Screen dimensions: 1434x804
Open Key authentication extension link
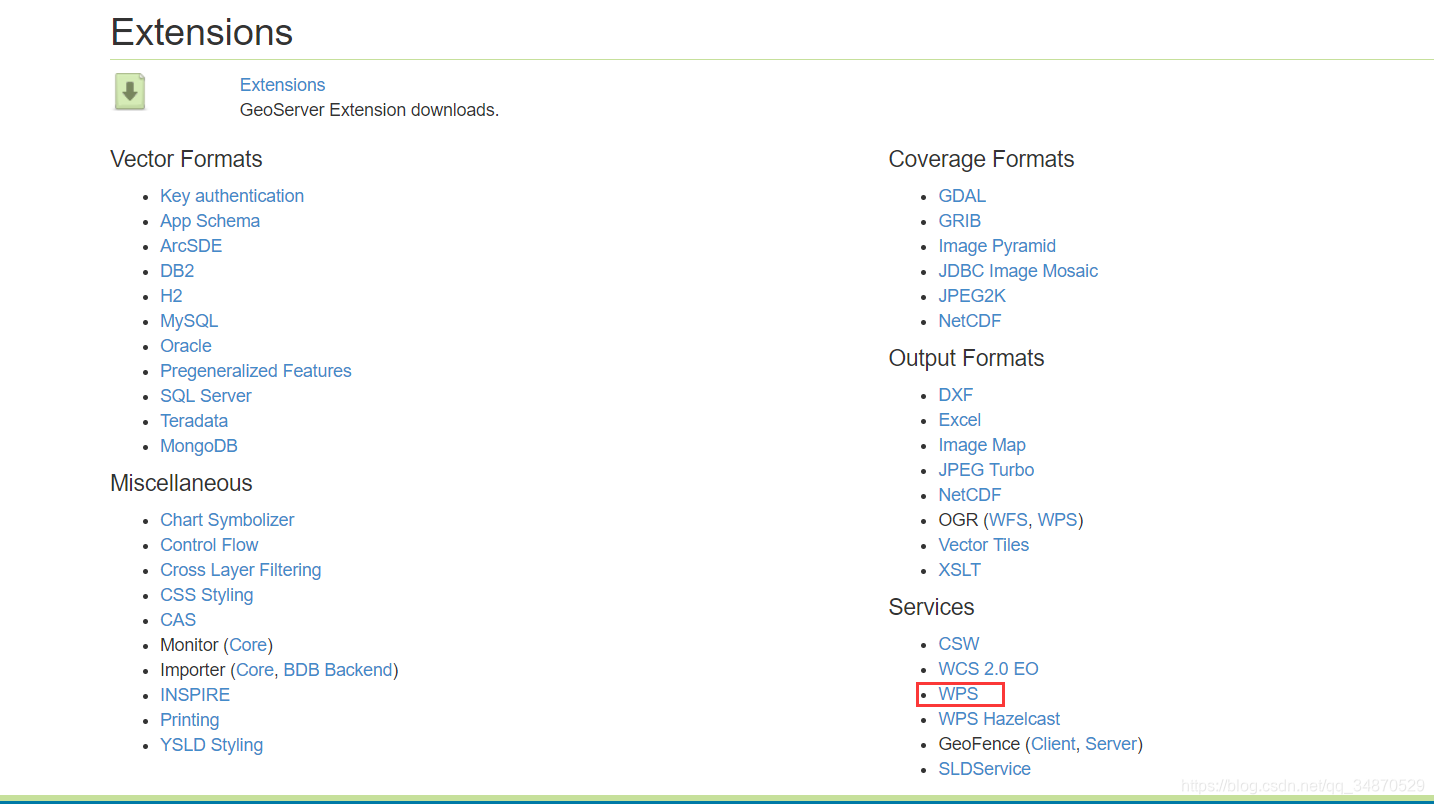[x=232, y=196]
